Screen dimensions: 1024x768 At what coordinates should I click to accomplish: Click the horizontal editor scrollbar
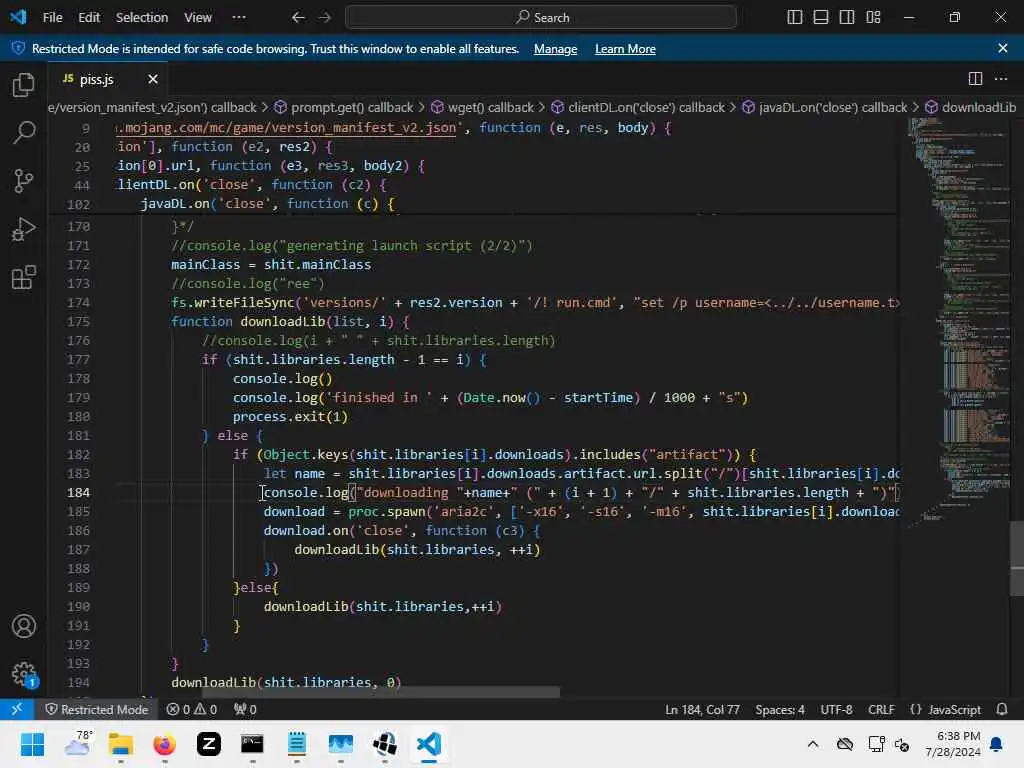click(381, 692)
